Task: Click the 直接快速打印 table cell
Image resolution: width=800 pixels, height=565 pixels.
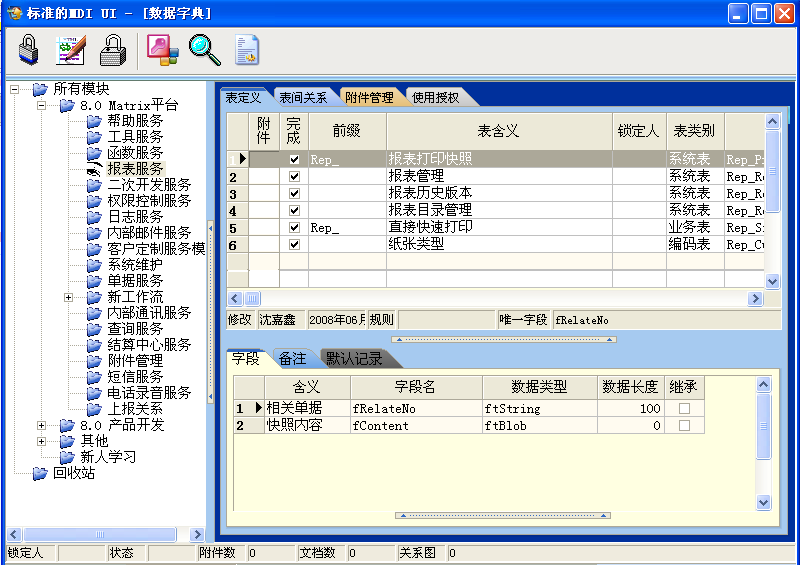Action: (430, 227)
